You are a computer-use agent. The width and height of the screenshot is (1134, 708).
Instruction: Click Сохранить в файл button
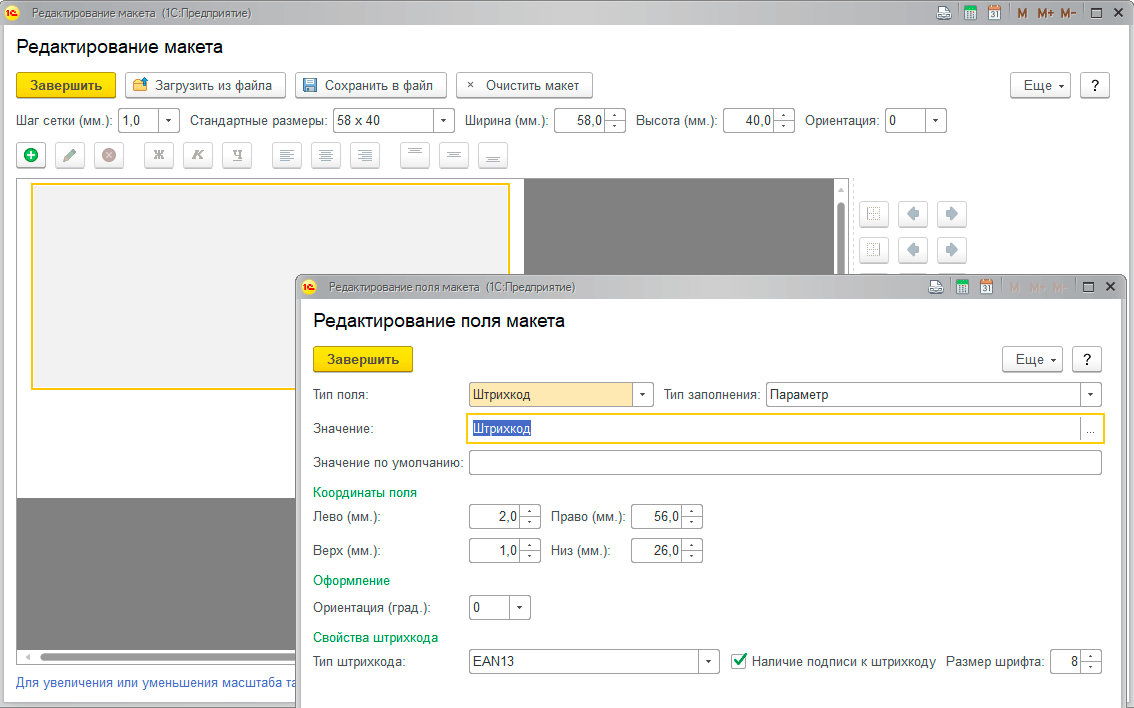[x=370, y=85]
